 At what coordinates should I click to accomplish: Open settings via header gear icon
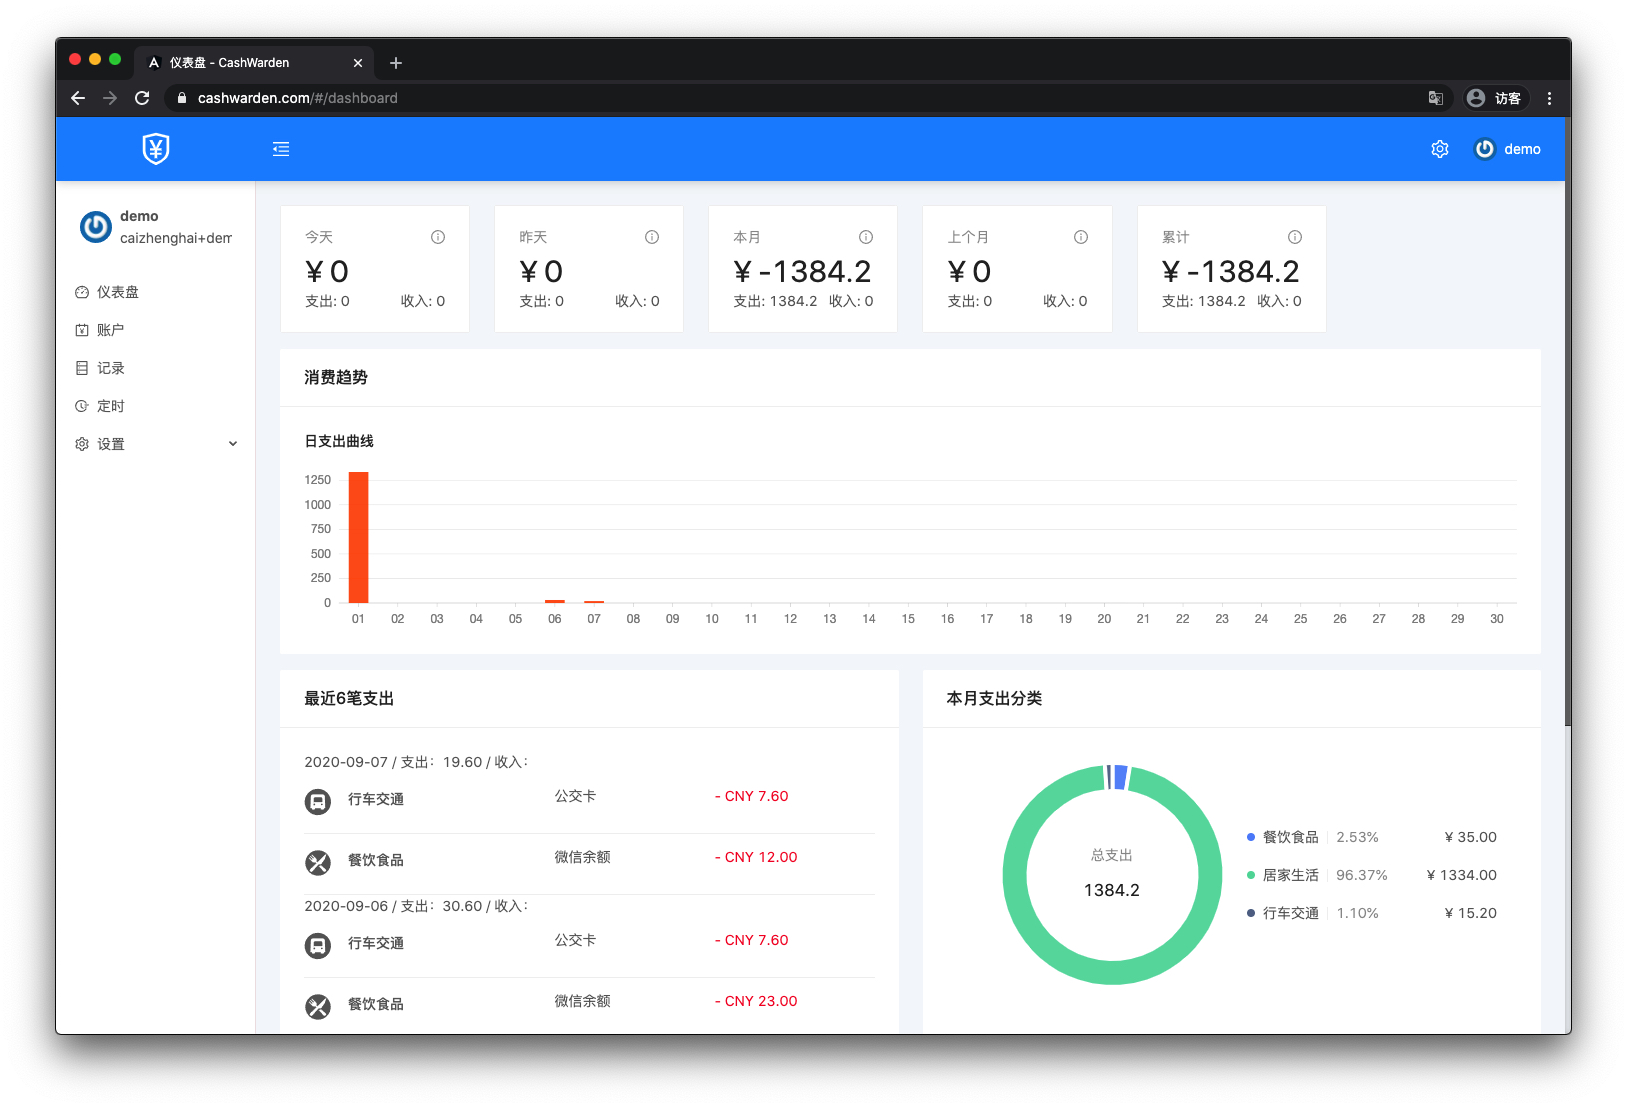click(1439, 149)
